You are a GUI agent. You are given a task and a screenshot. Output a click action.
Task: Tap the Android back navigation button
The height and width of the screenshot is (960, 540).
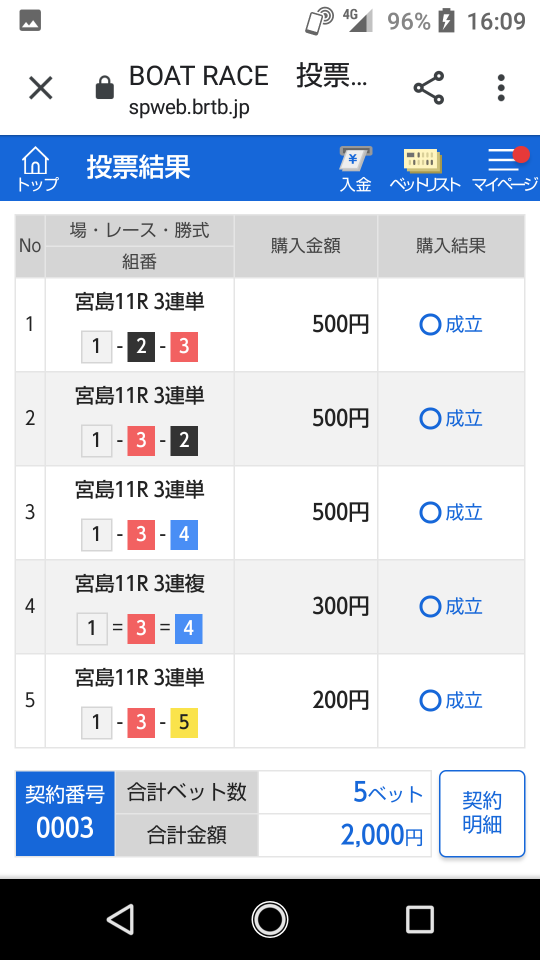121,919
